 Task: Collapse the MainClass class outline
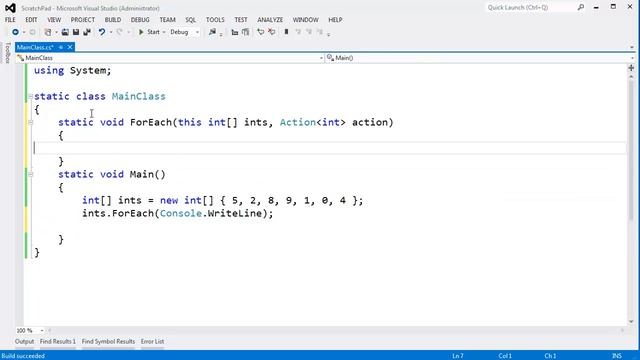(31, 96)
